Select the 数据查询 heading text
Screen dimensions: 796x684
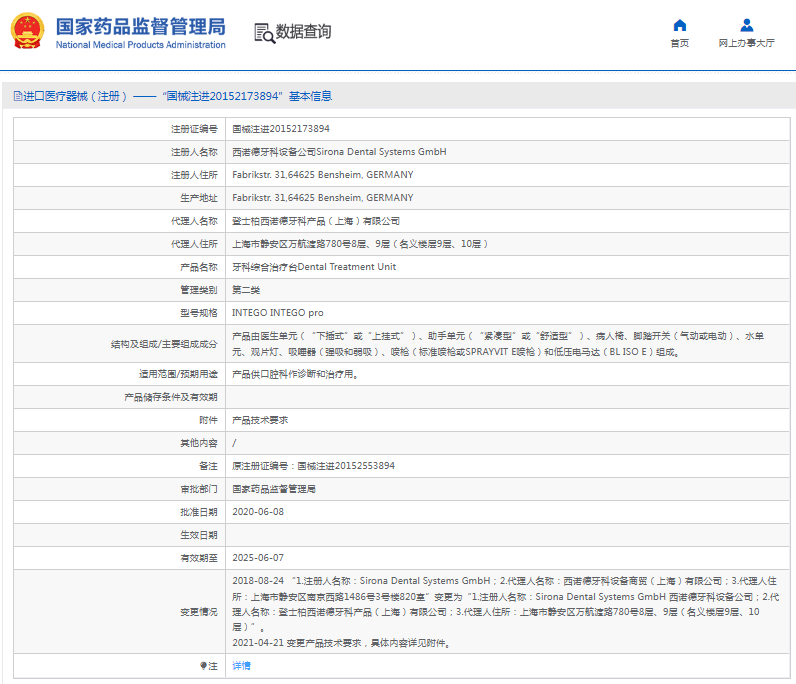point(303,32)
